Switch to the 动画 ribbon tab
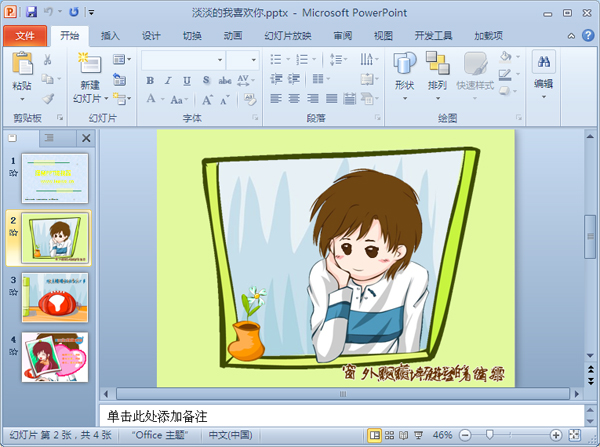Image resolution: width=600 pixels, height=447 pixels. (233, 36)
